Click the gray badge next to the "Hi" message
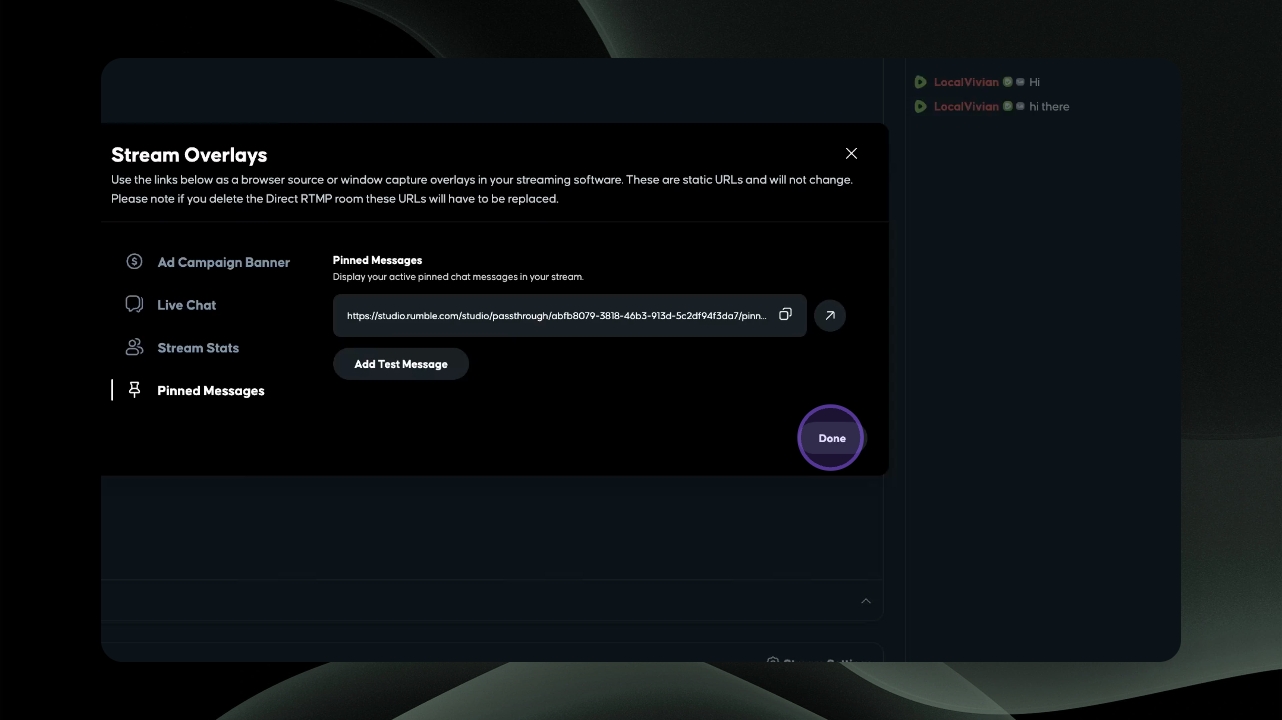This screenshot has height=720, width=1282. (x=1020, y=82)
